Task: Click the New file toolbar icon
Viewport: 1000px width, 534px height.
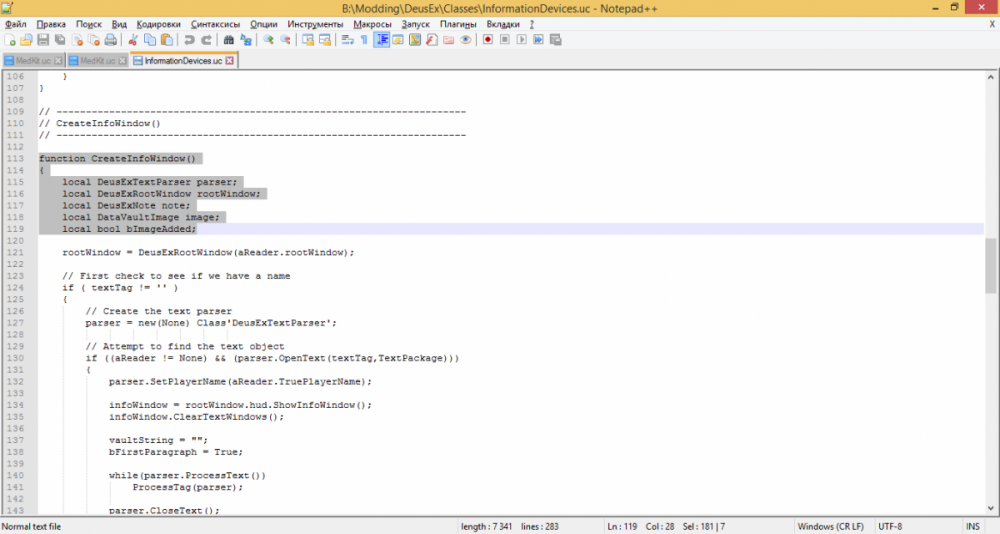Action: pos(10,40)
